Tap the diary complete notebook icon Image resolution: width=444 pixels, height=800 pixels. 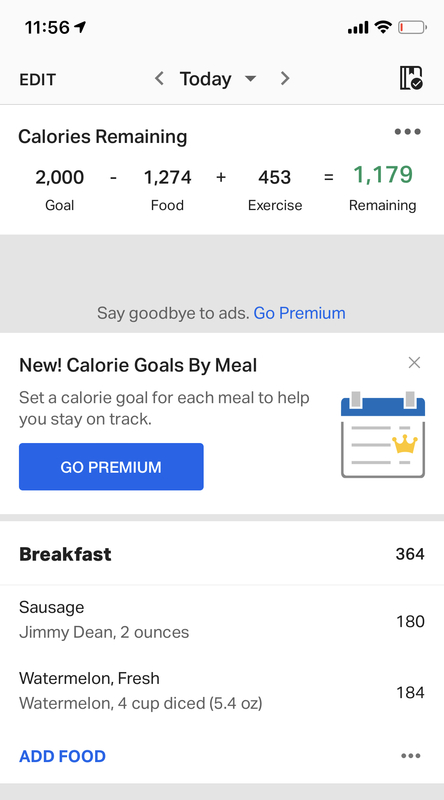point(411,78)
